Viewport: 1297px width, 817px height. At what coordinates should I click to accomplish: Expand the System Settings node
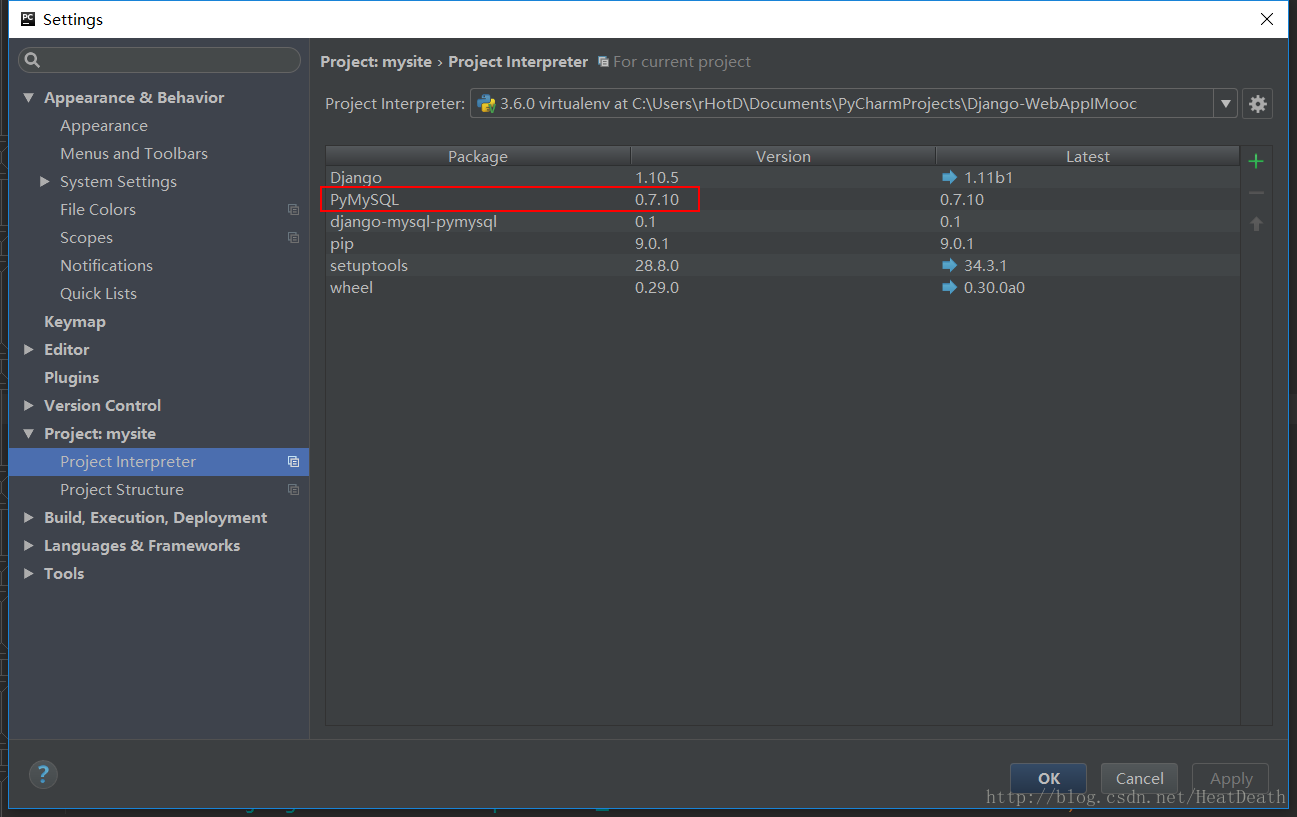pyautogui.click(x=44, y=182)
